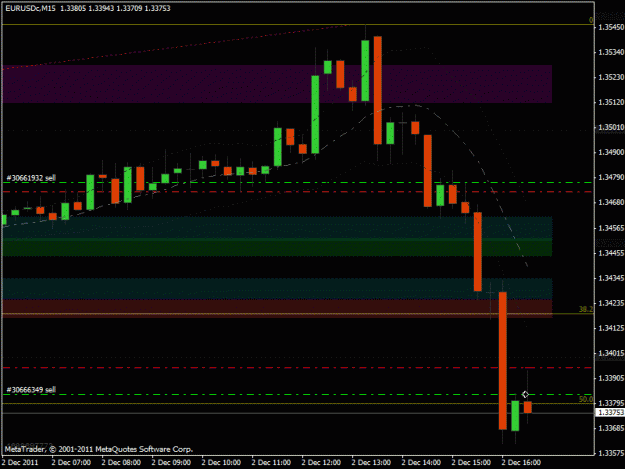Click the 2 Dec 08:00 time axis label
The height and width of the screenshot is (469, 625).
point(121,463)
